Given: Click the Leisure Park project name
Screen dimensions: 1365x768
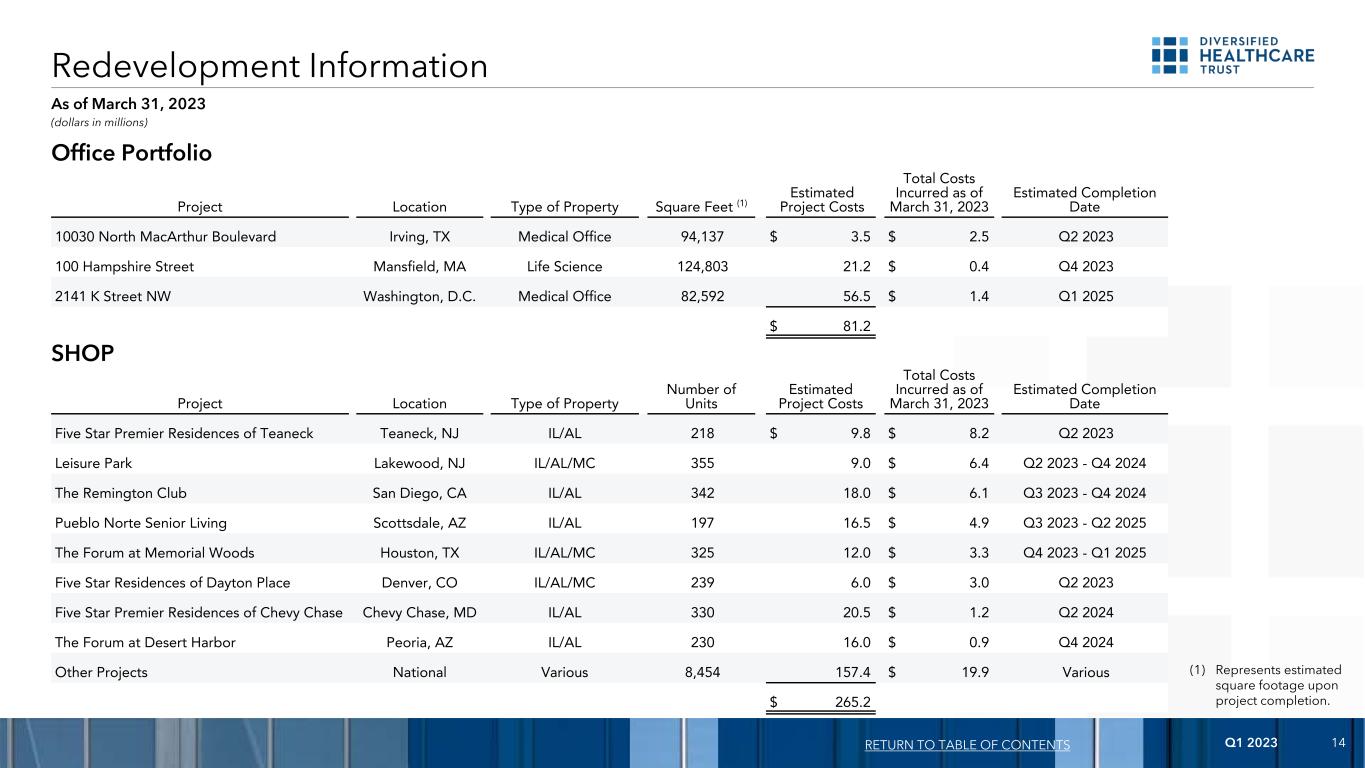Looking at the screenshot, I should (x=94, y=463).
